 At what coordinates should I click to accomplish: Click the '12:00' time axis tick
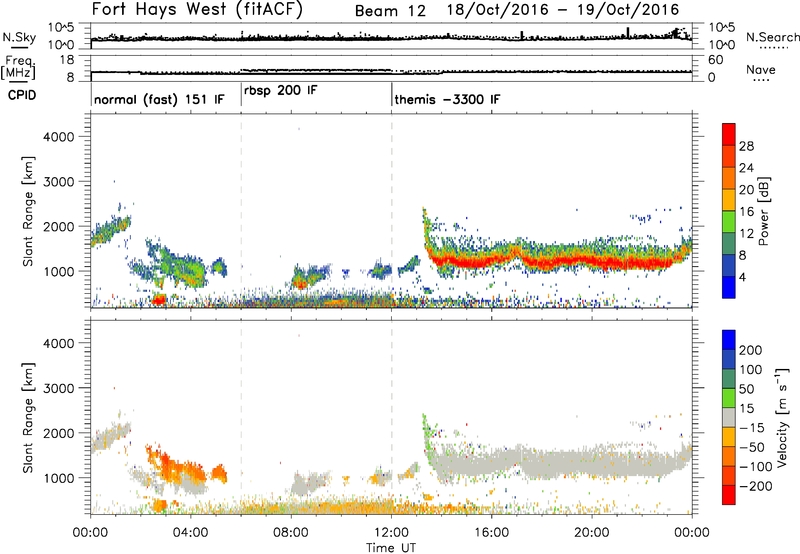(x=391, y=533)
